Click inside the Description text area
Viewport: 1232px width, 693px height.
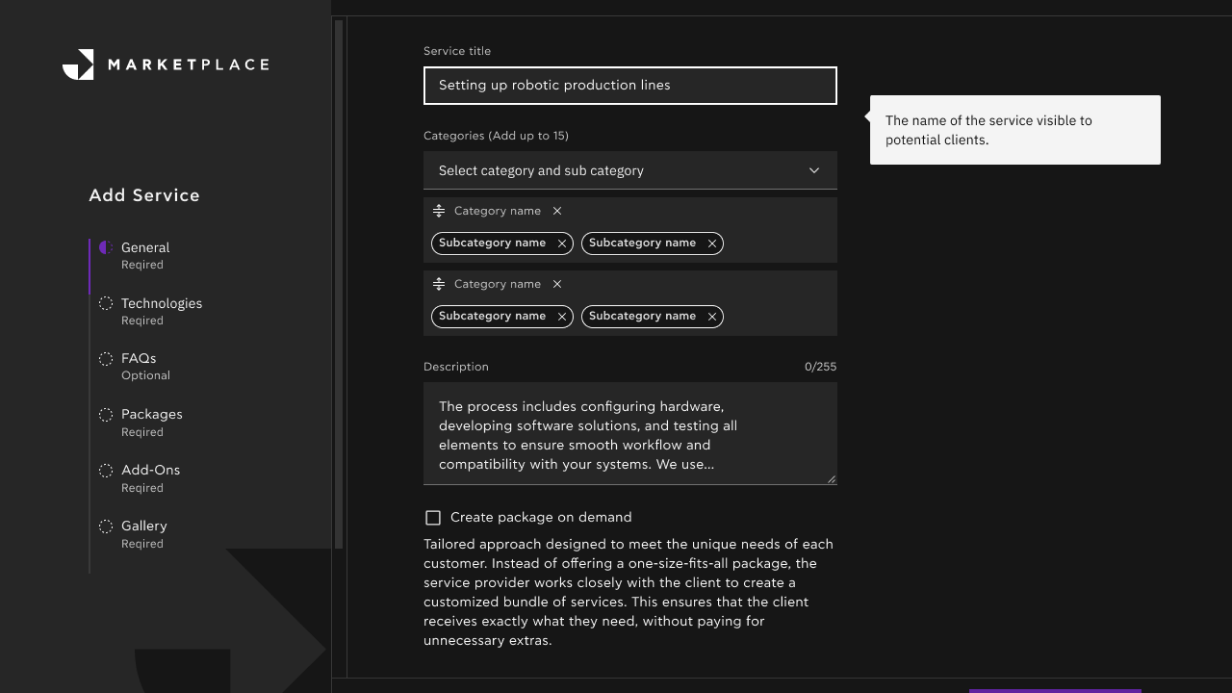pyautogui.click(x=629, y=434)
